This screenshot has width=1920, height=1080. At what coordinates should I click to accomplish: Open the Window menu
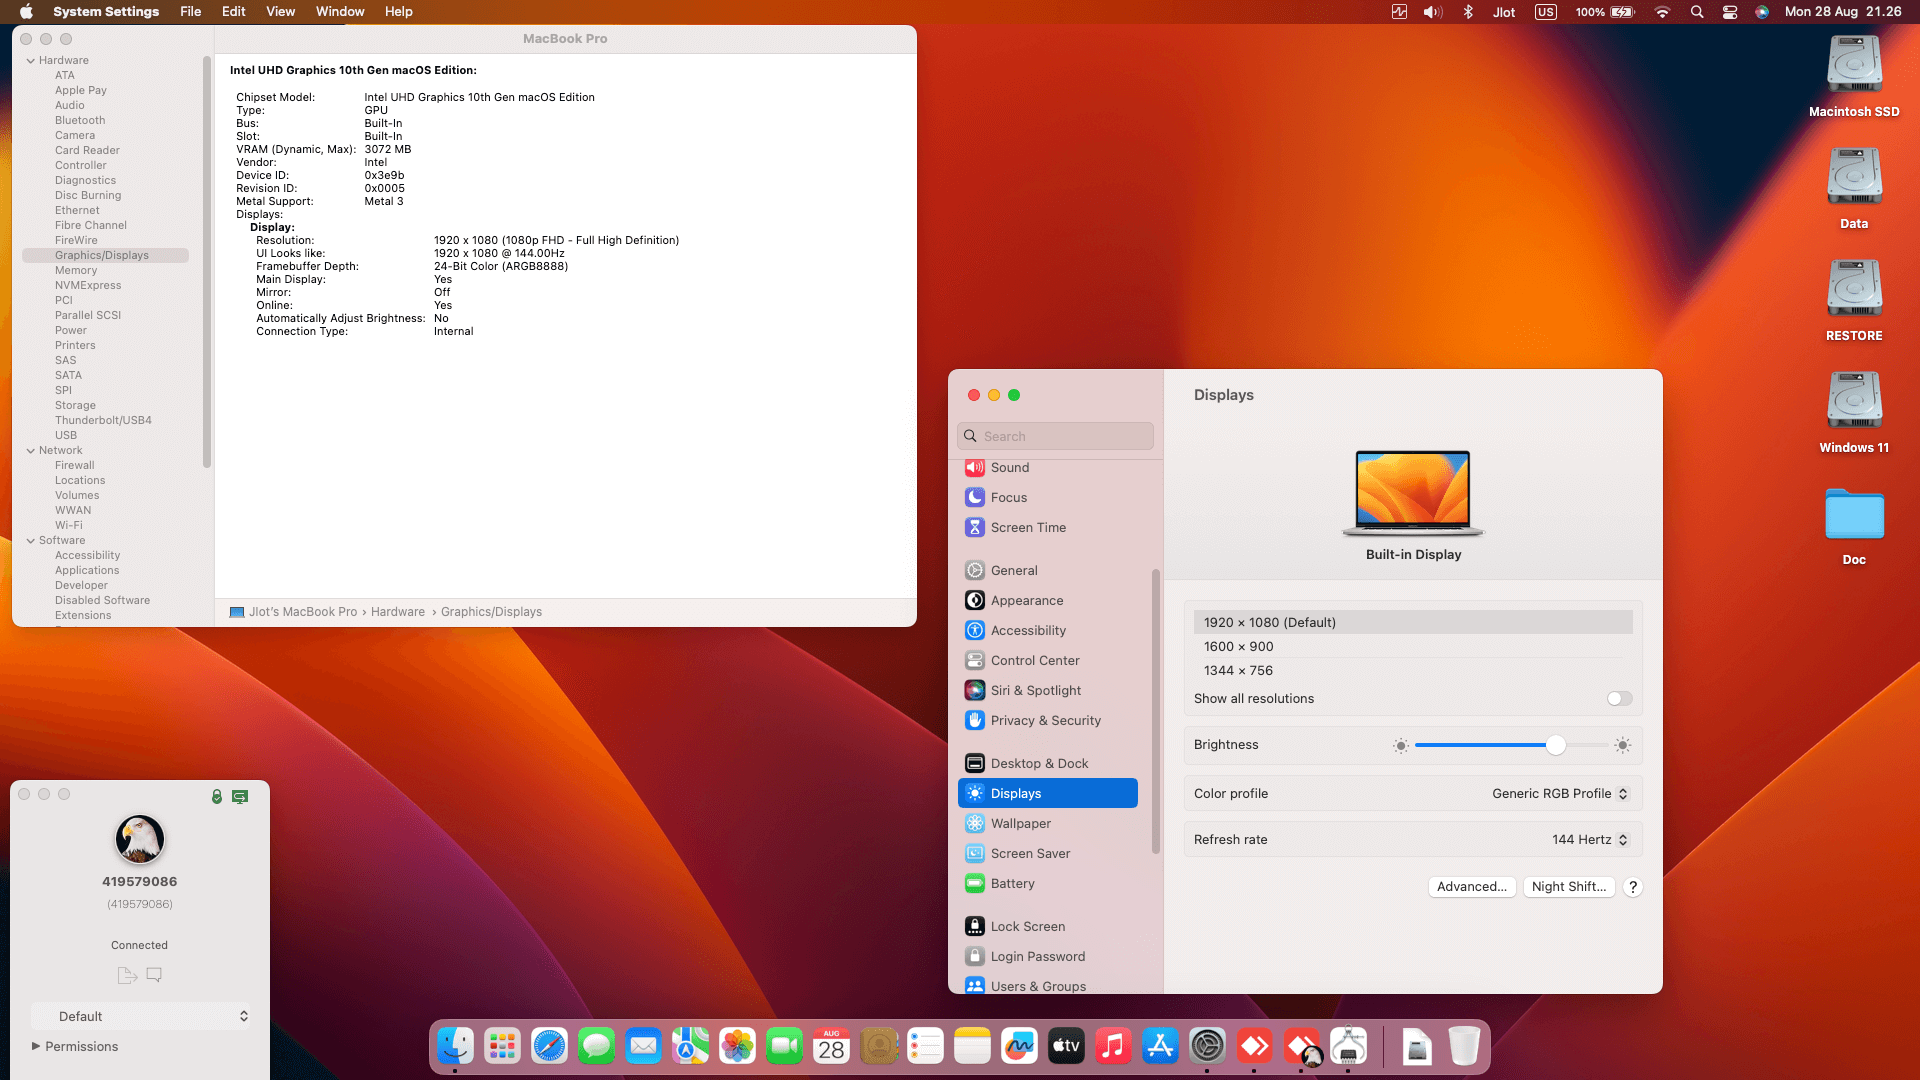(x=340, y=11)
